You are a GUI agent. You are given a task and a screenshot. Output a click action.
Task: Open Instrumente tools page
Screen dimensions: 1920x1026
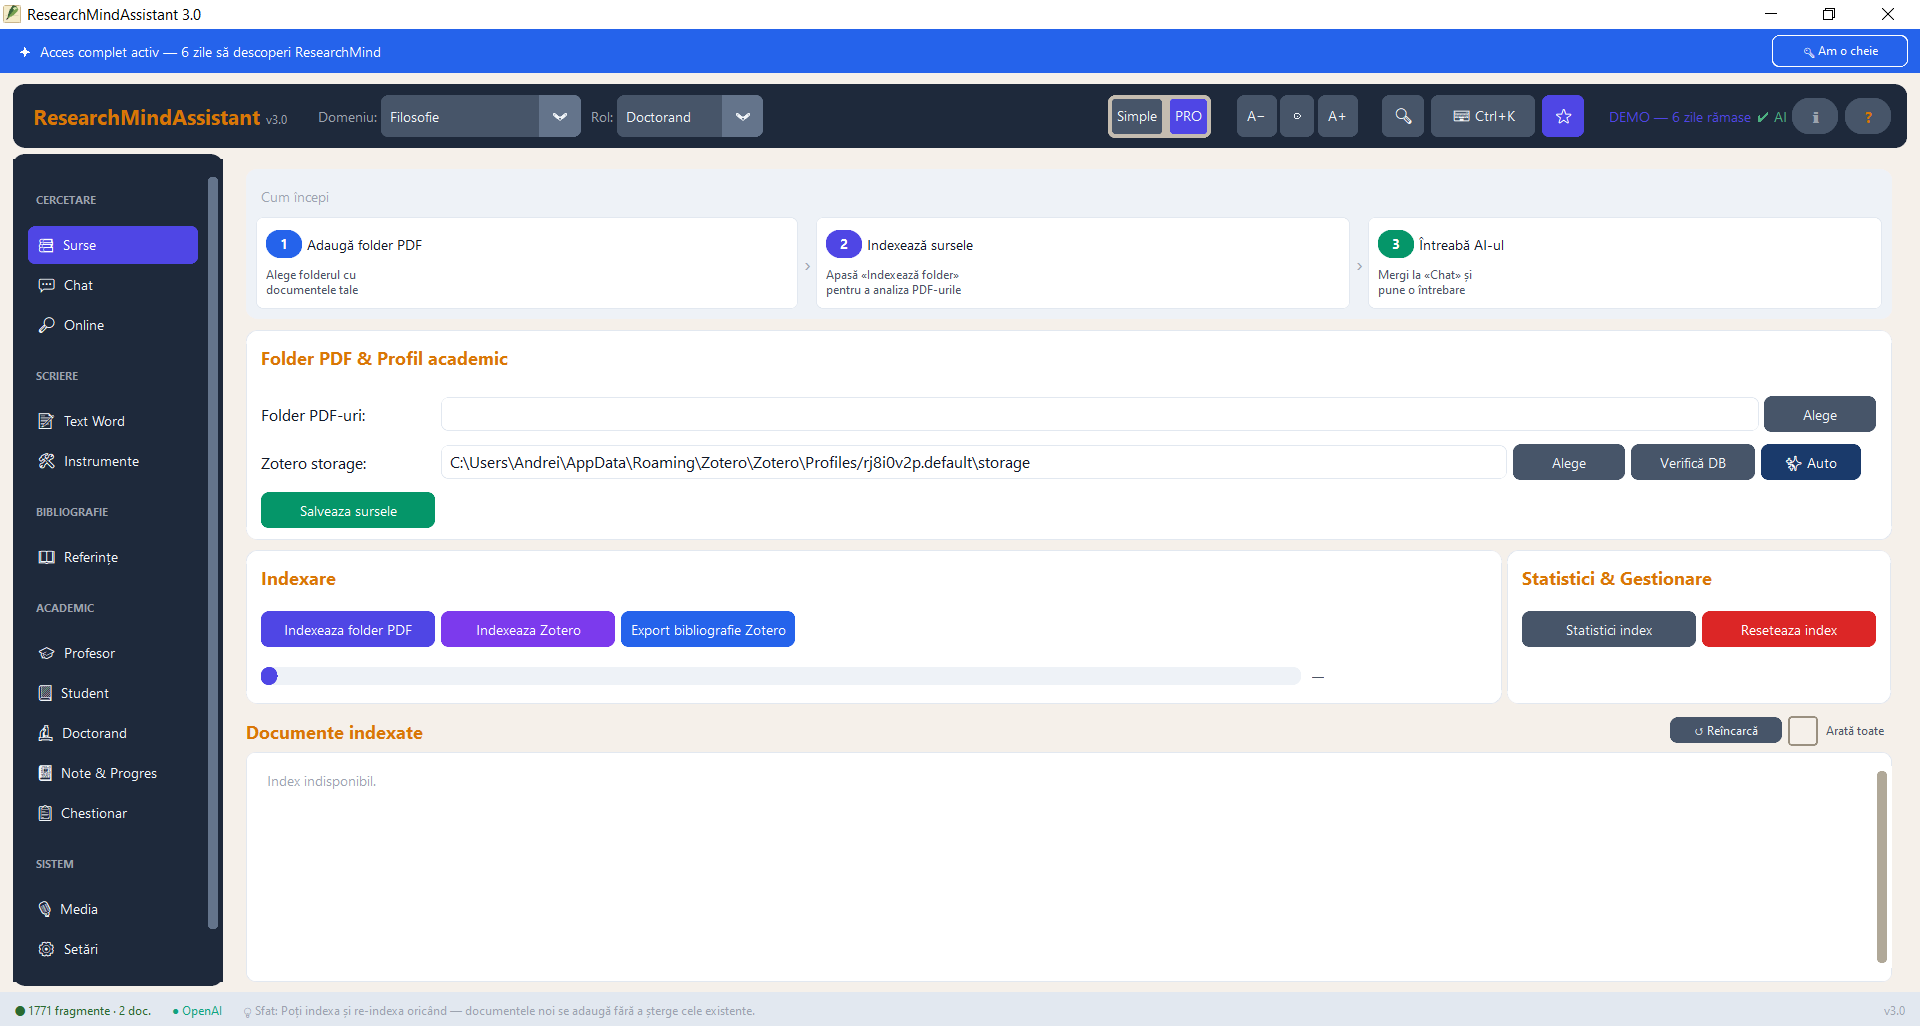(113, 461)
